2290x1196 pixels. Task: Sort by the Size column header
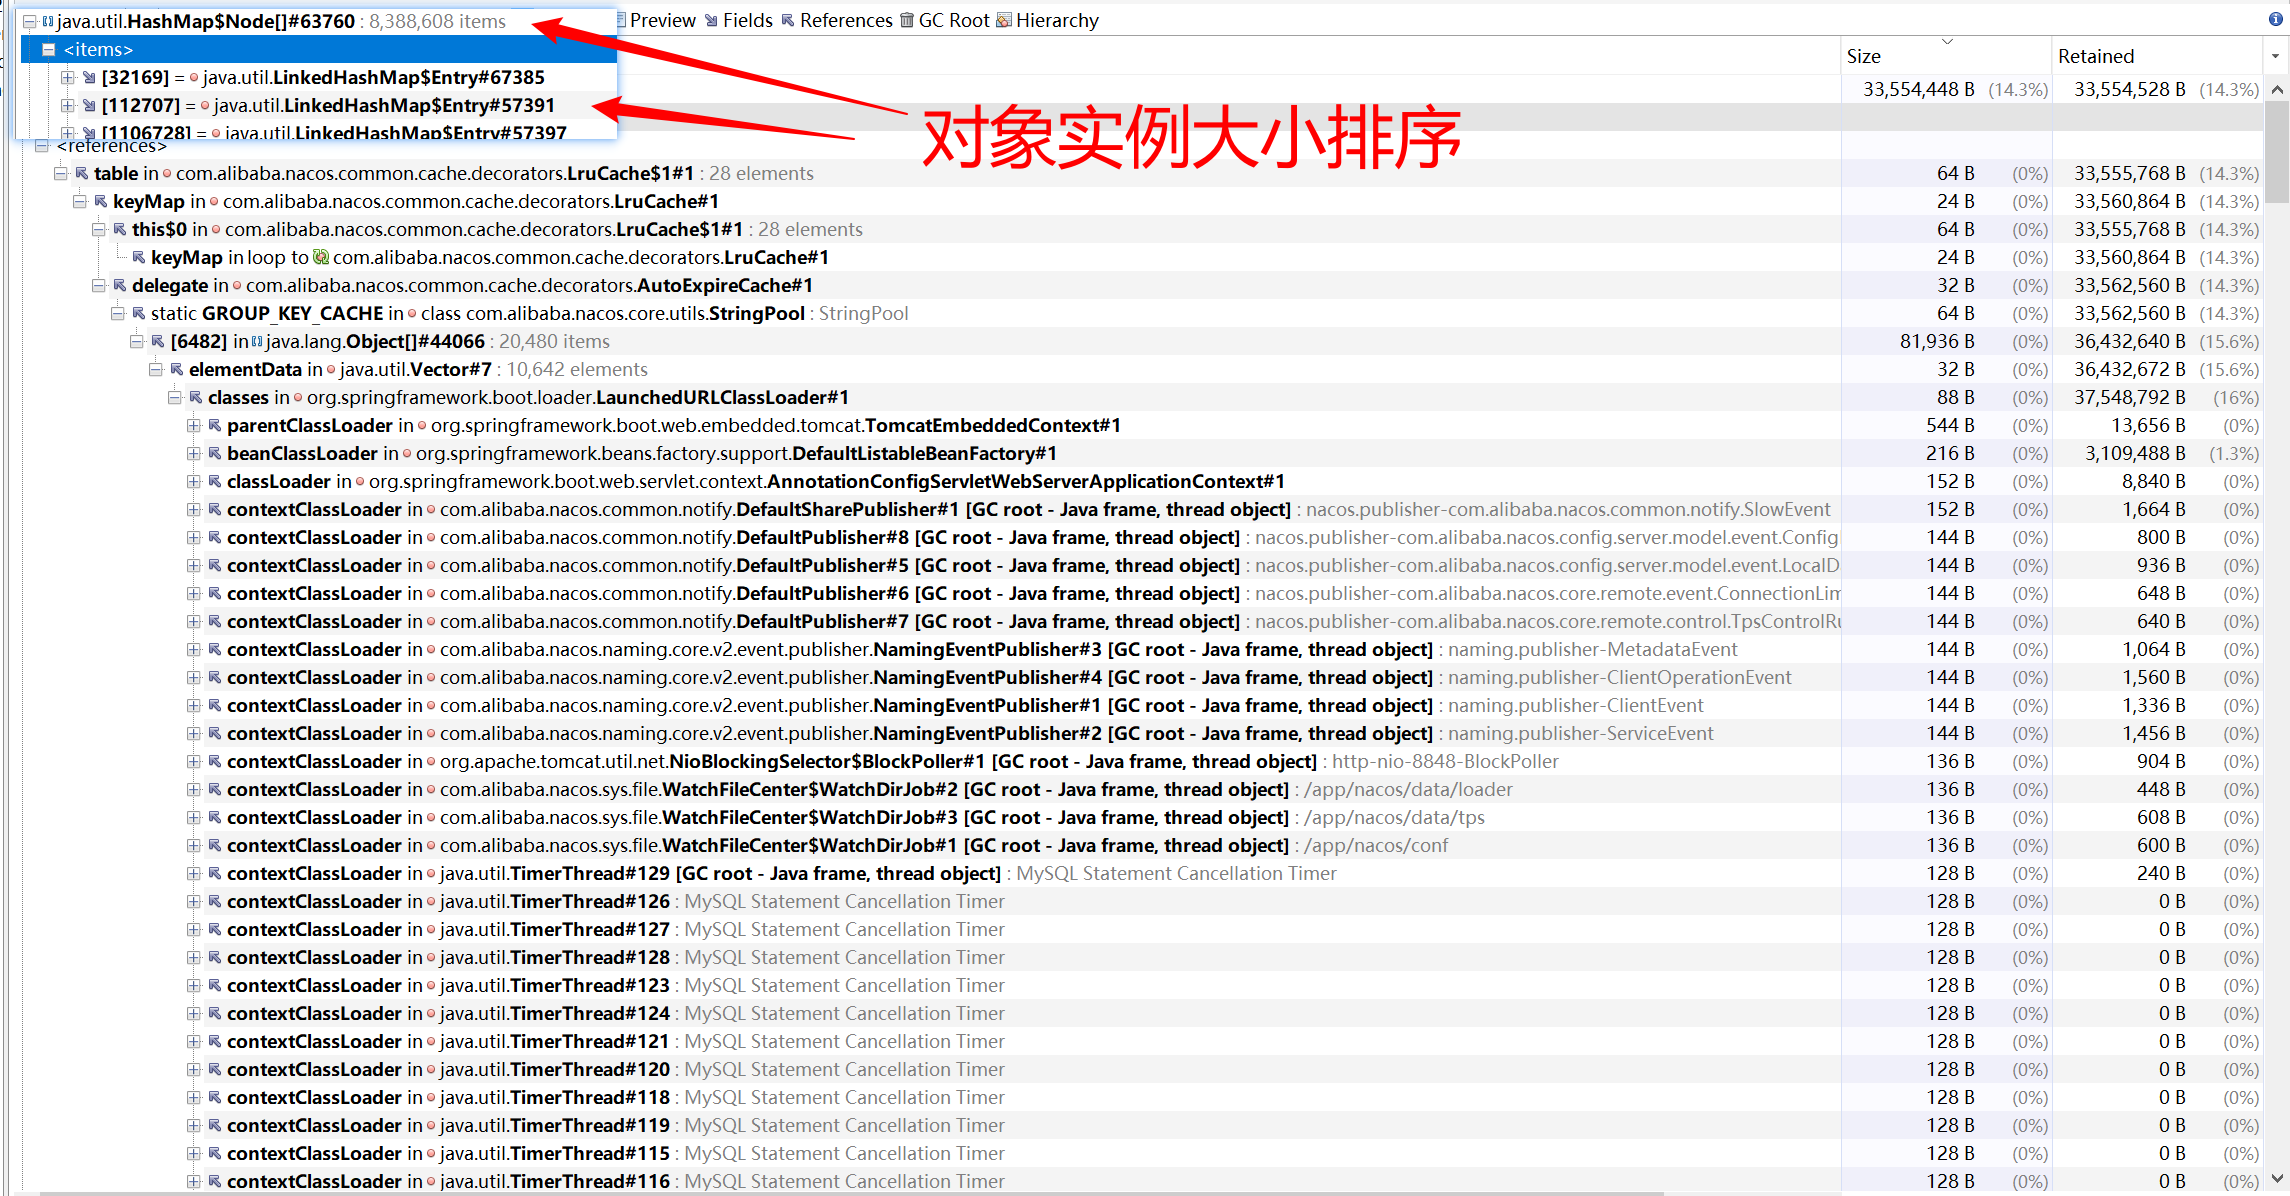click(x=1862, y=56)
